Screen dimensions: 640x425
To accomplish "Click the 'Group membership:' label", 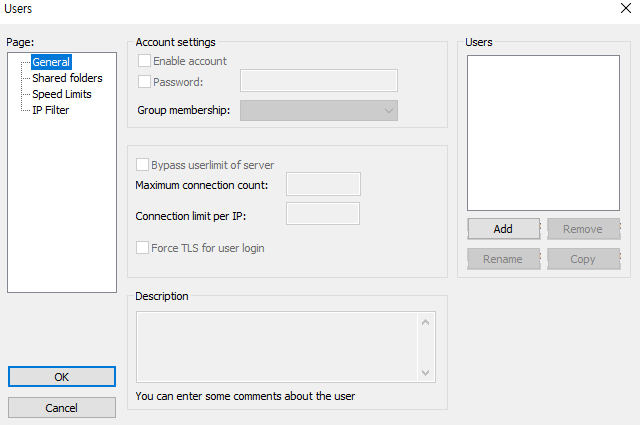I will (x=183, y=110).
